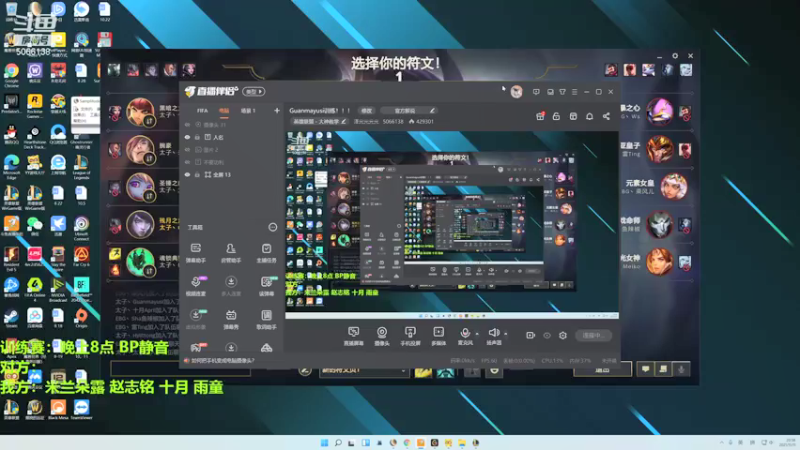
Task: Click the microphone icon in League client bottom-right
Action: pos(681,369)
